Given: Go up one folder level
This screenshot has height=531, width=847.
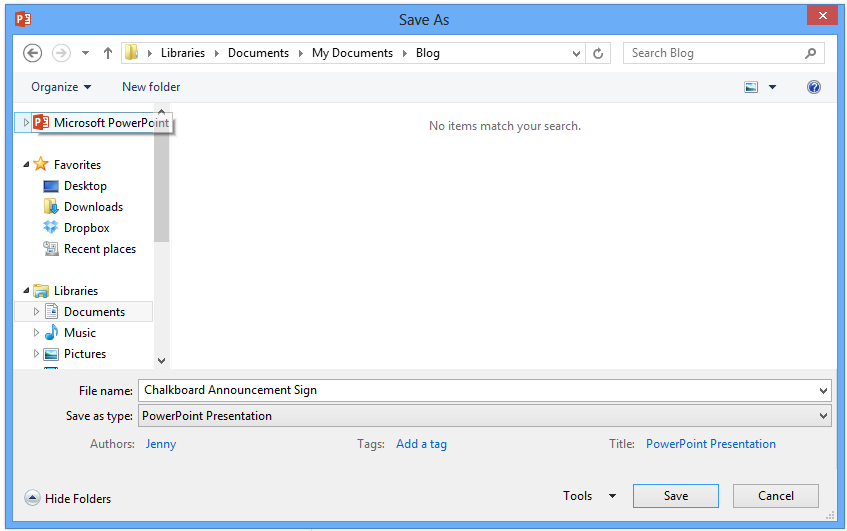Looking at the screenshot, I should 107,53.
